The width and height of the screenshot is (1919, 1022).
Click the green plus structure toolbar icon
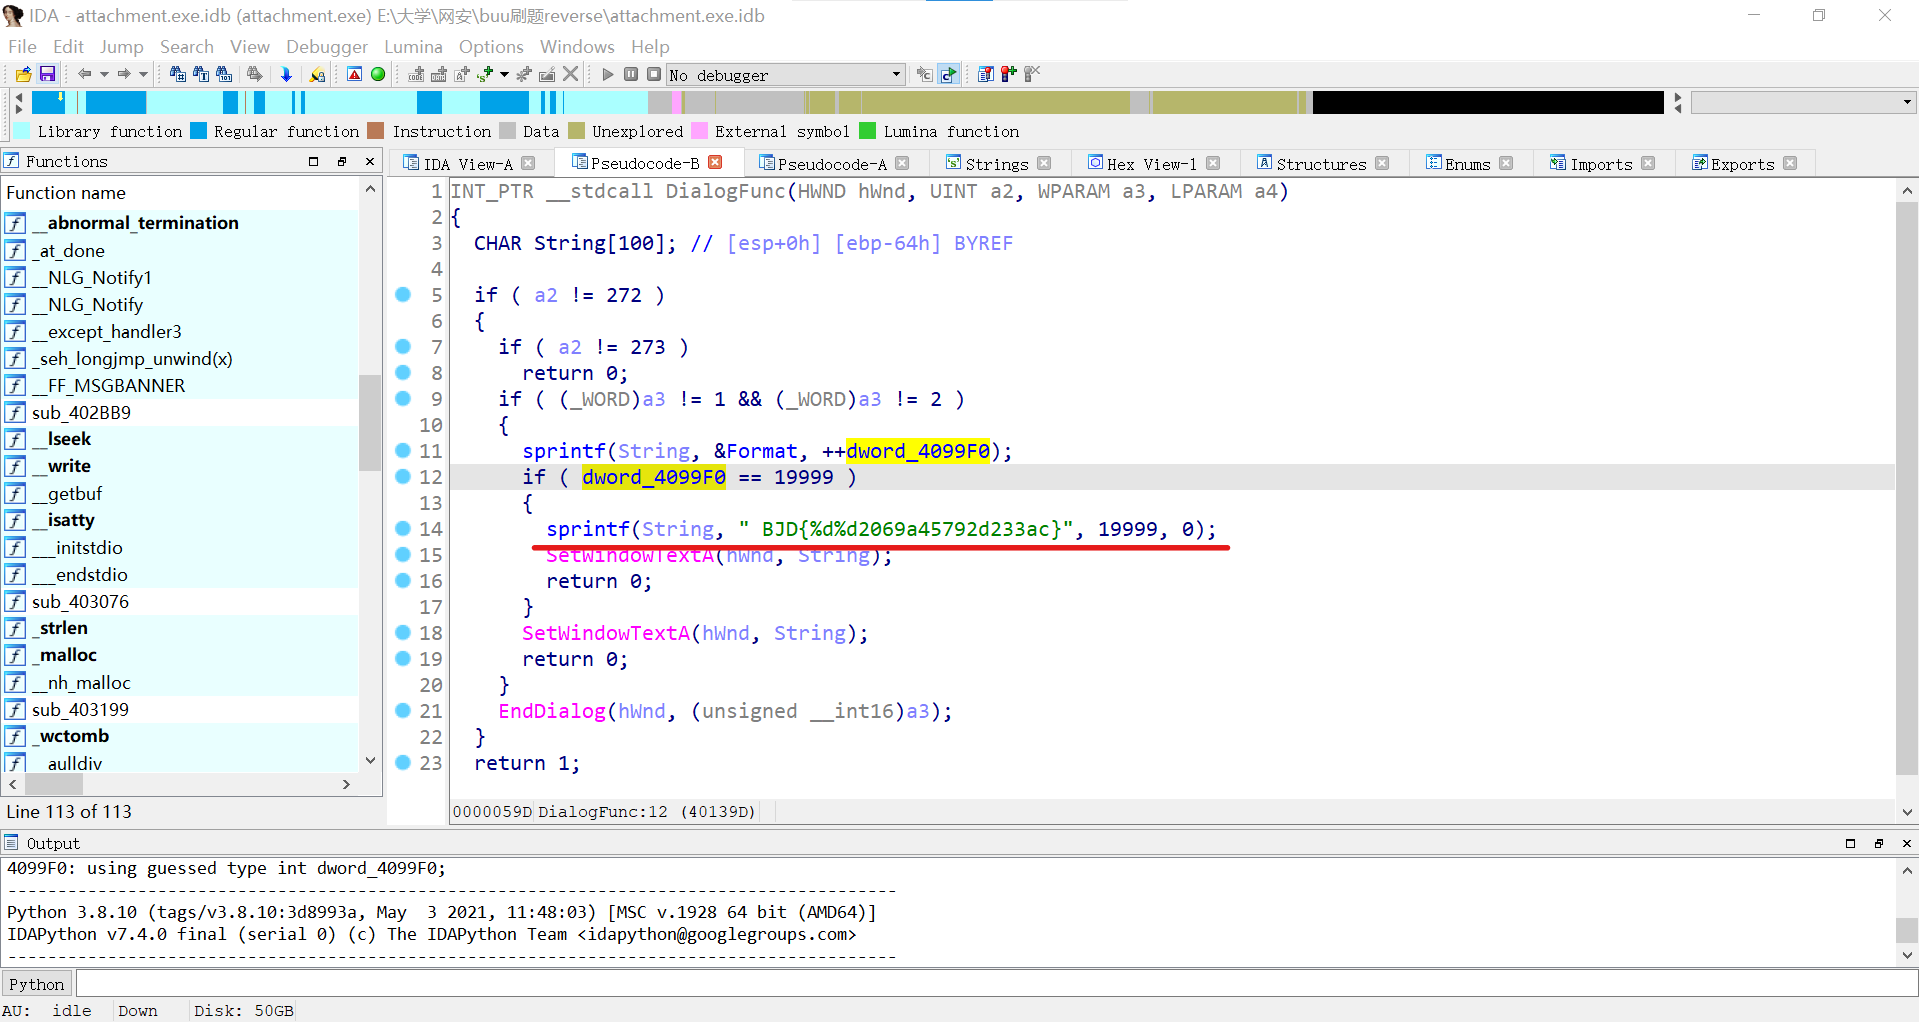(485, 74)
